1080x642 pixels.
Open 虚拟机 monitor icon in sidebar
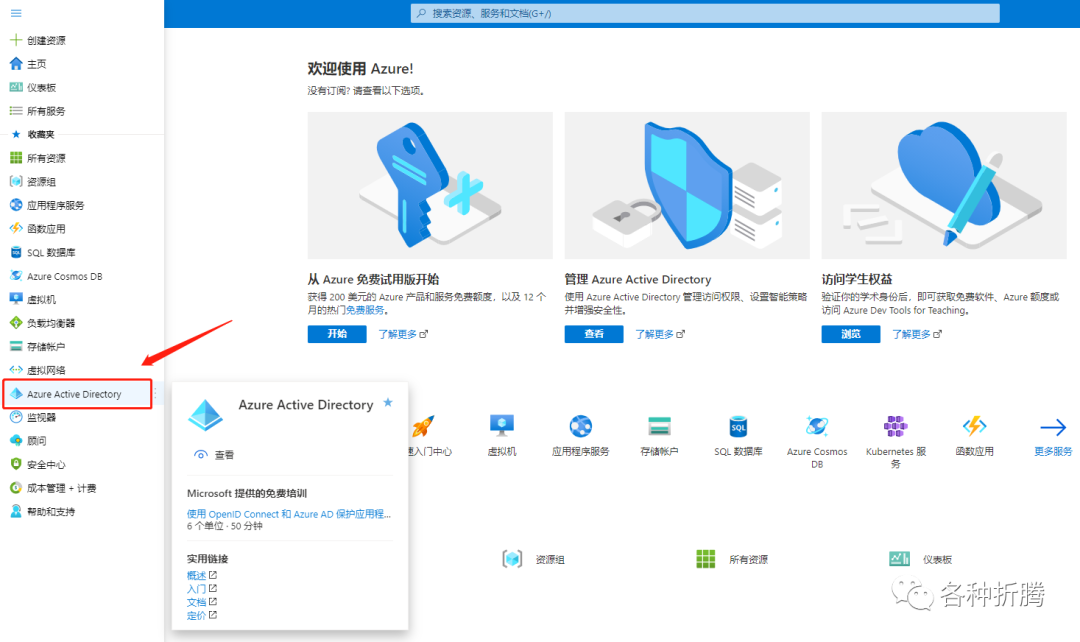coord(16,299)
